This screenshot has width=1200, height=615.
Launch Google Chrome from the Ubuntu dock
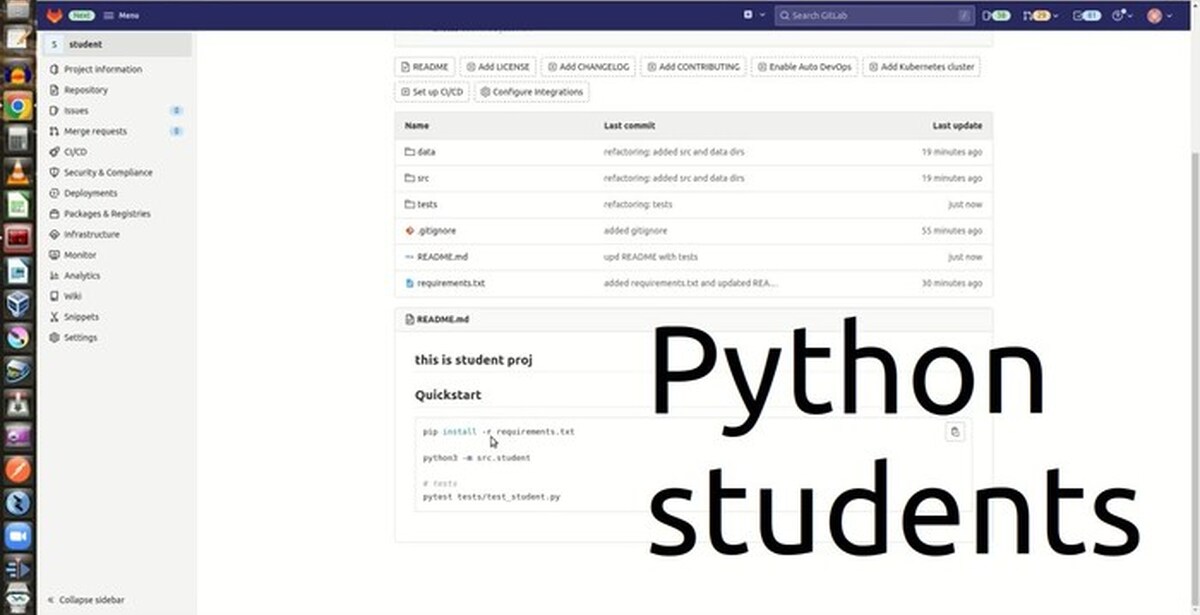[x=16, y=103]
